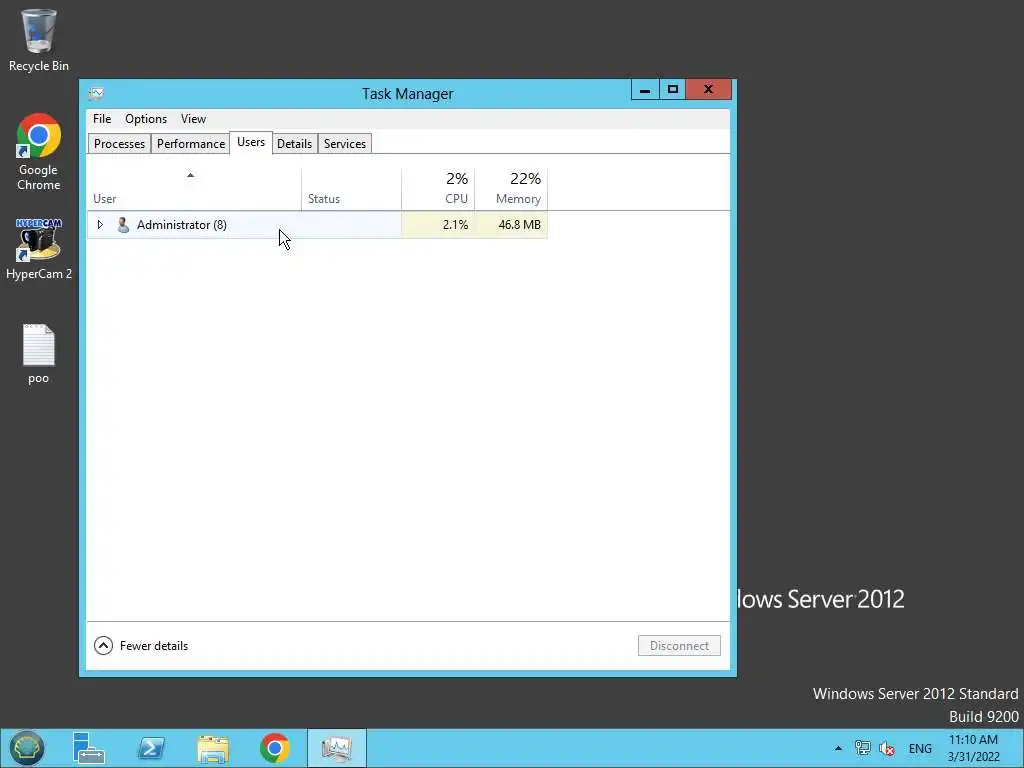The image size is (1024, 768).
Task: Switch to the Details tab
Action: tap(295, 144)
